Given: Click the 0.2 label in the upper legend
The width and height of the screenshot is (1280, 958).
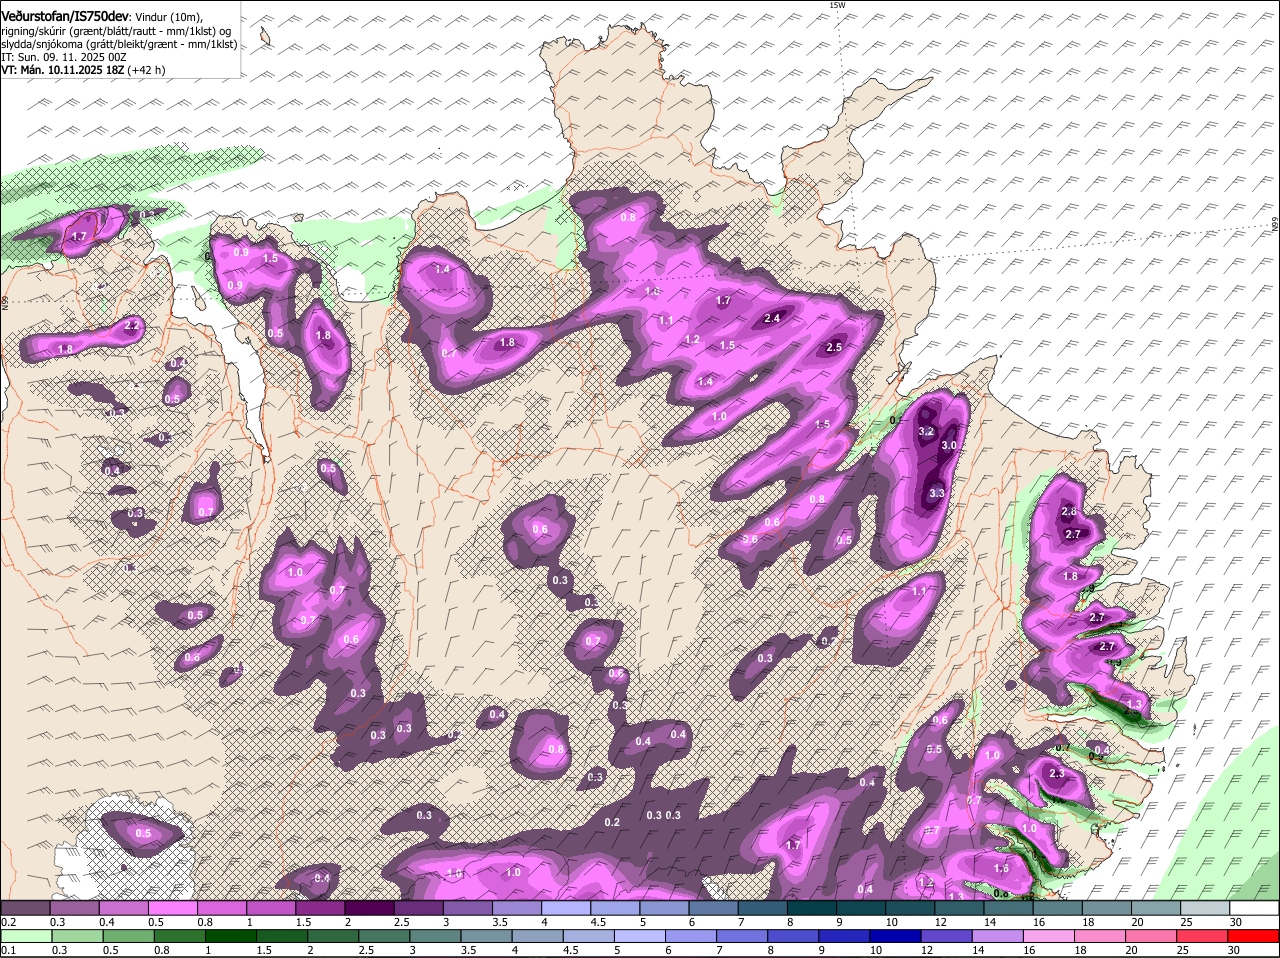Looking at the screenshot, I should (8, 922).
